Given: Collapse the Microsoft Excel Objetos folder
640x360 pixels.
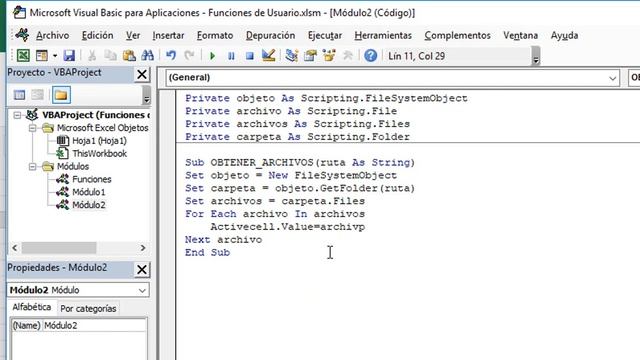Looking at the screenshot, I should [33, 128].
